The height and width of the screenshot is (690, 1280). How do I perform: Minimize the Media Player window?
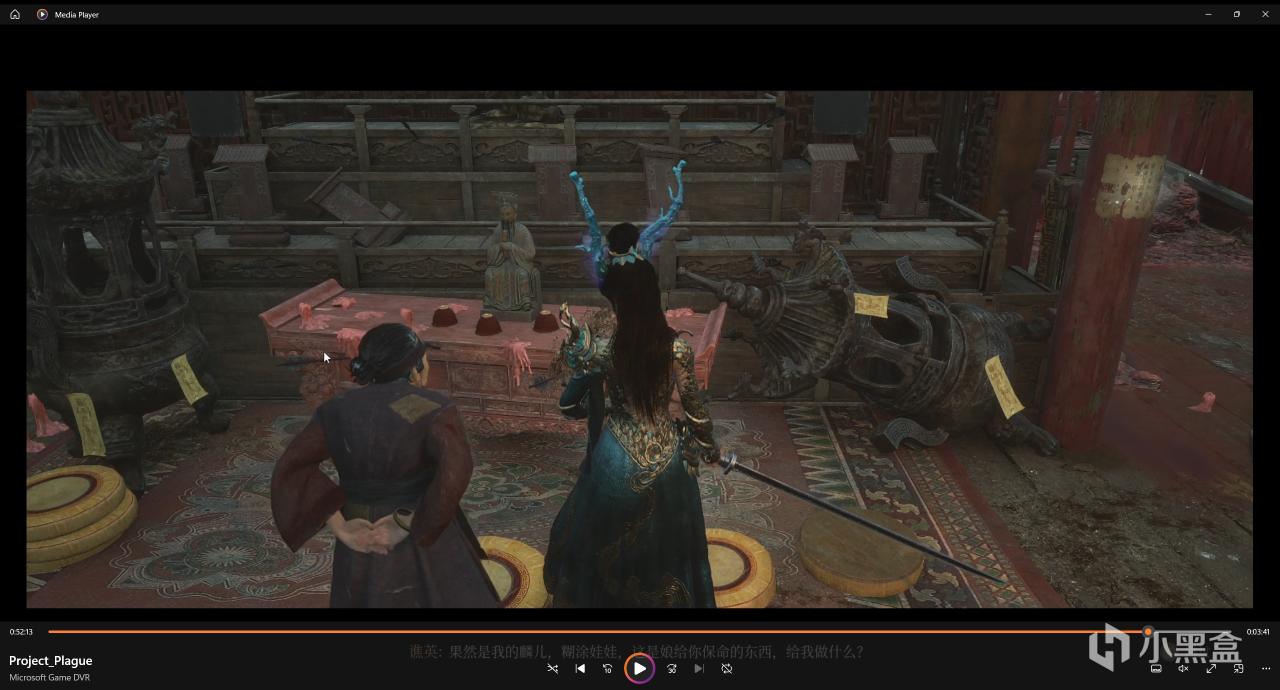coord(1209,14)
